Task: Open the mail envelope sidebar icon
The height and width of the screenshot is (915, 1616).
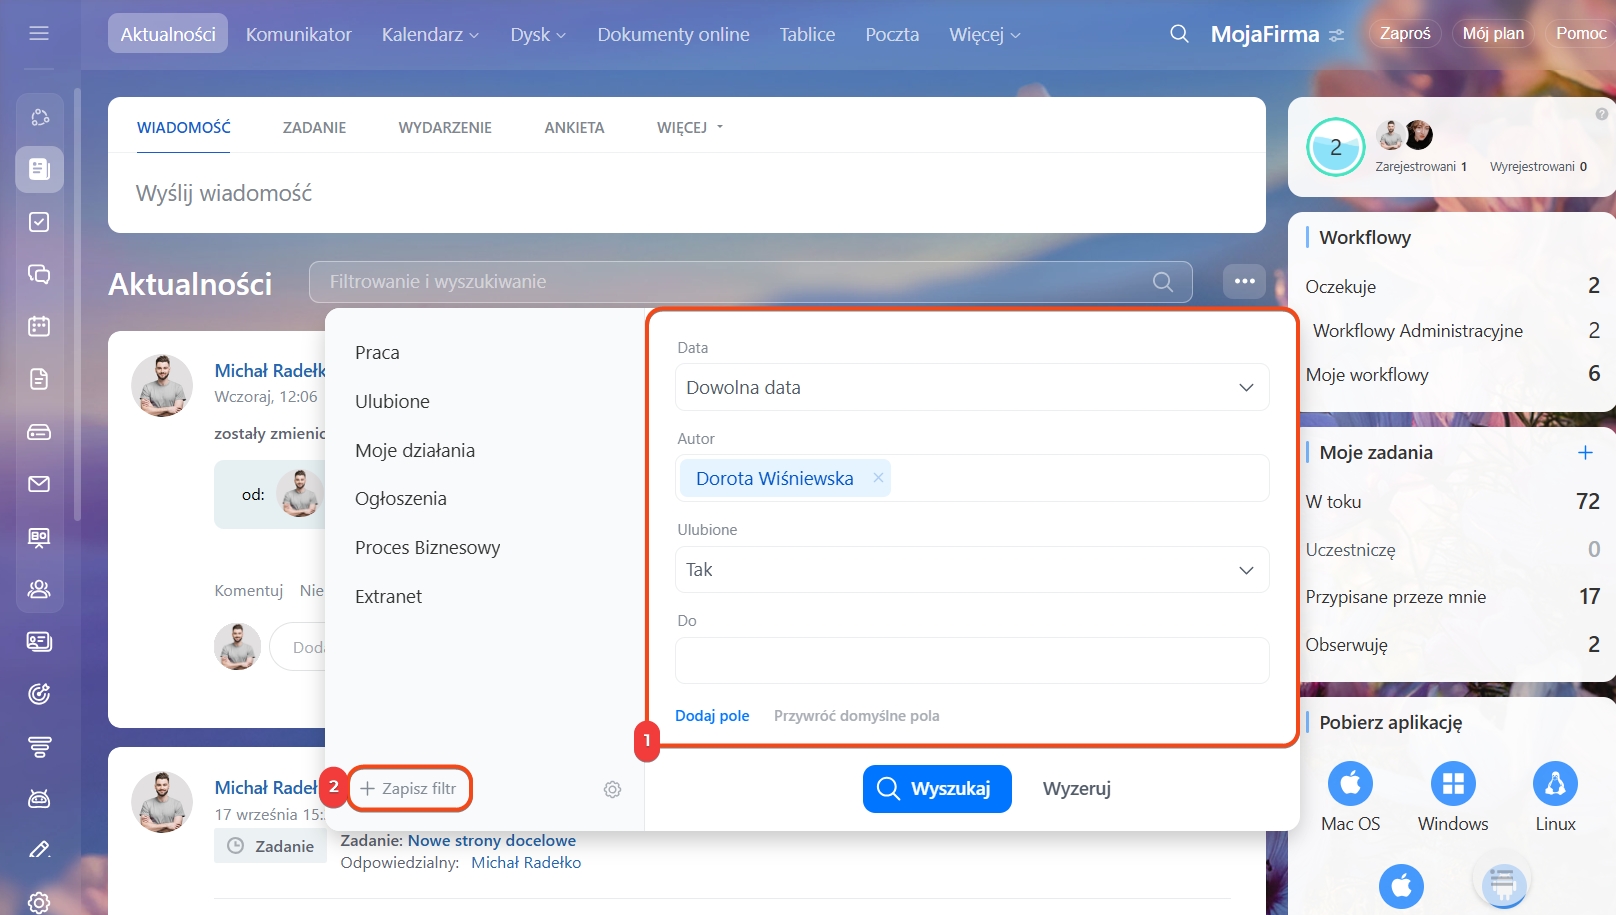Action: click(39, 484)
